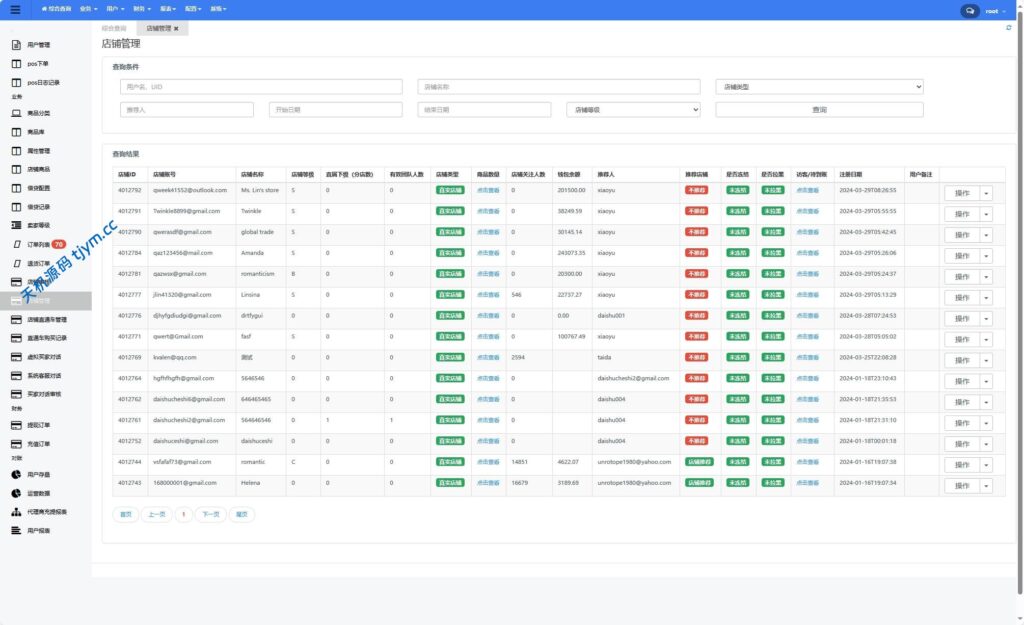Open 运营数据 pie chart sidebar item
This screenshot has height=625, width=1024.
point(38,493)
